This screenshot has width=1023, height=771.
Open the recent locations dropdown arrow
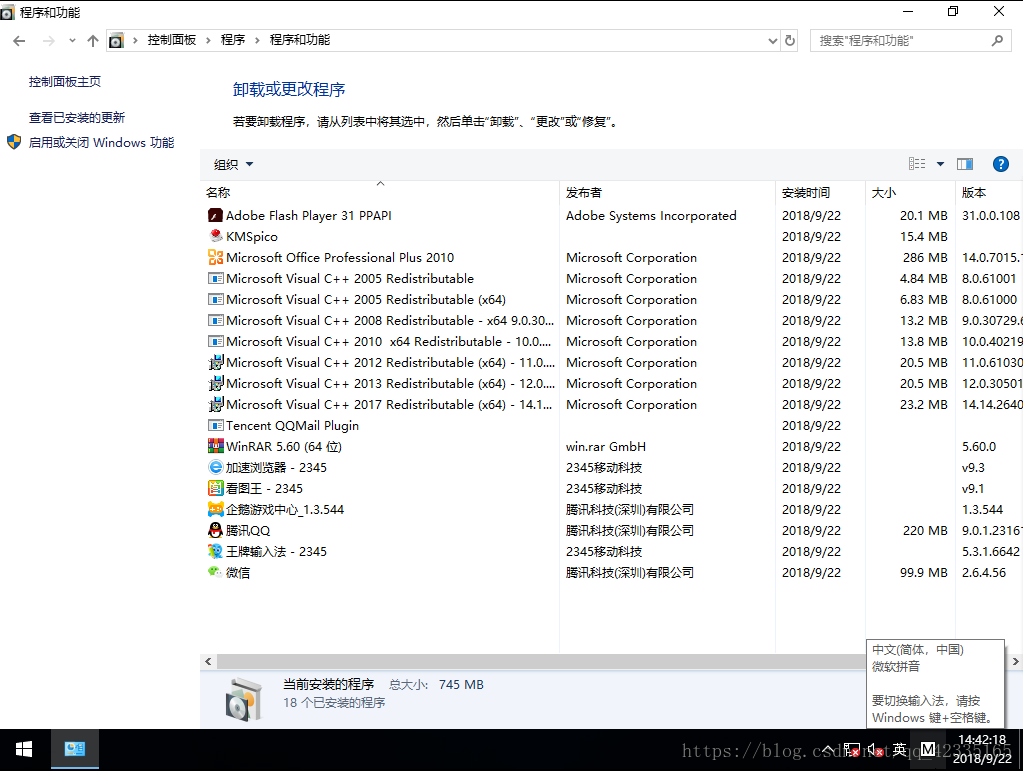pos(72,40)
